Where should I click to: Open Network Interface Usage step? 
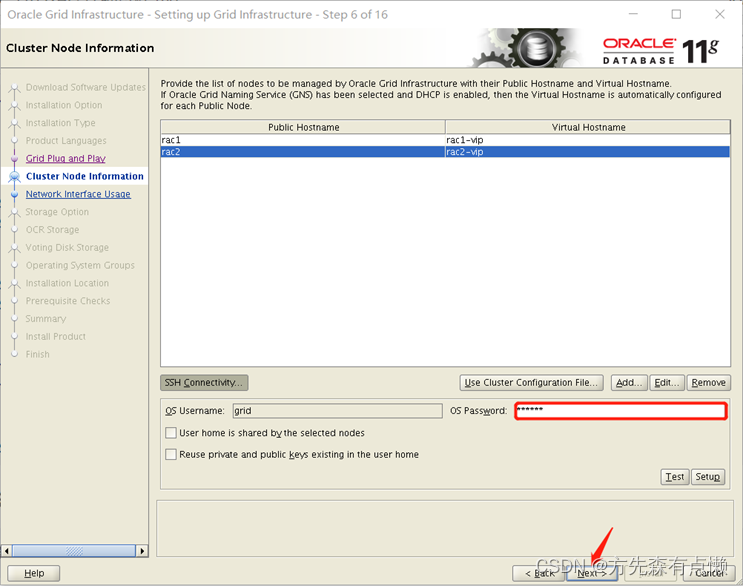coord(78,194)
